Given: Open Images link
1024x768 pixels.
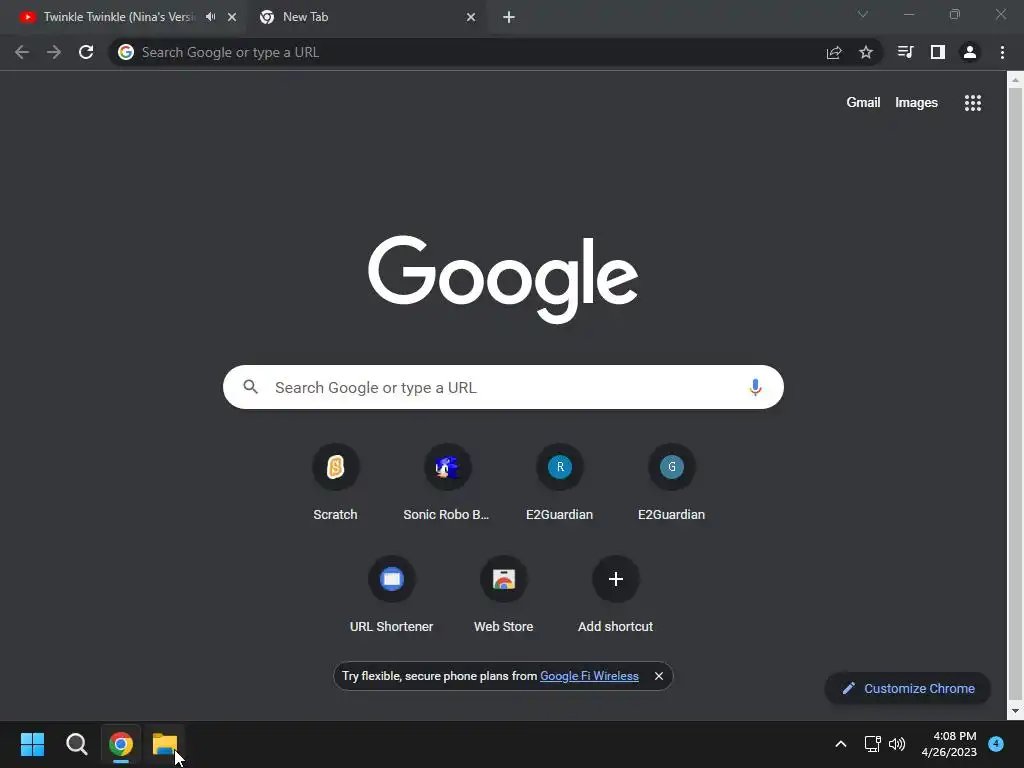Looking at the screenshot, I should pos(916,103).
